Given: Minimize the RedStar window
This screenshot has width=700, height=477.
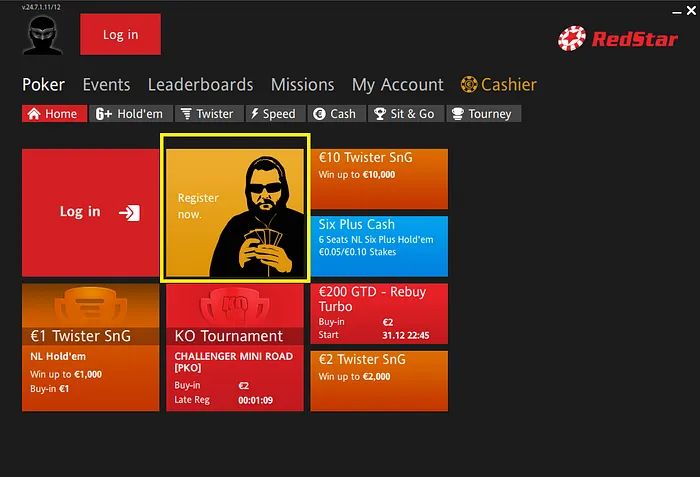Looking at the screenshot, I should (x=677, y=12).
